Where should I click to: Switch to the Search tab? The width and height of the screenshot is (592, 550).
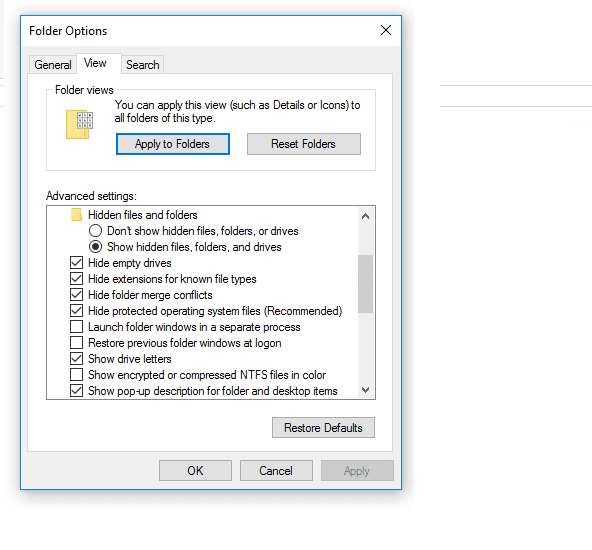pos(143,65)
